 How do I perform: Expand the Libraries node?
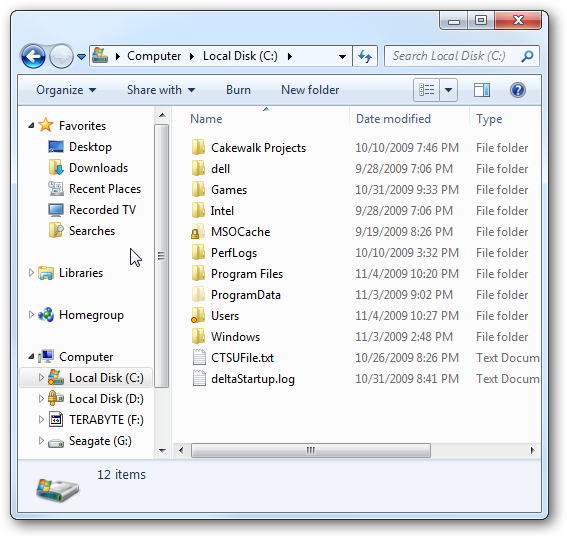click(x=31, y=273)
